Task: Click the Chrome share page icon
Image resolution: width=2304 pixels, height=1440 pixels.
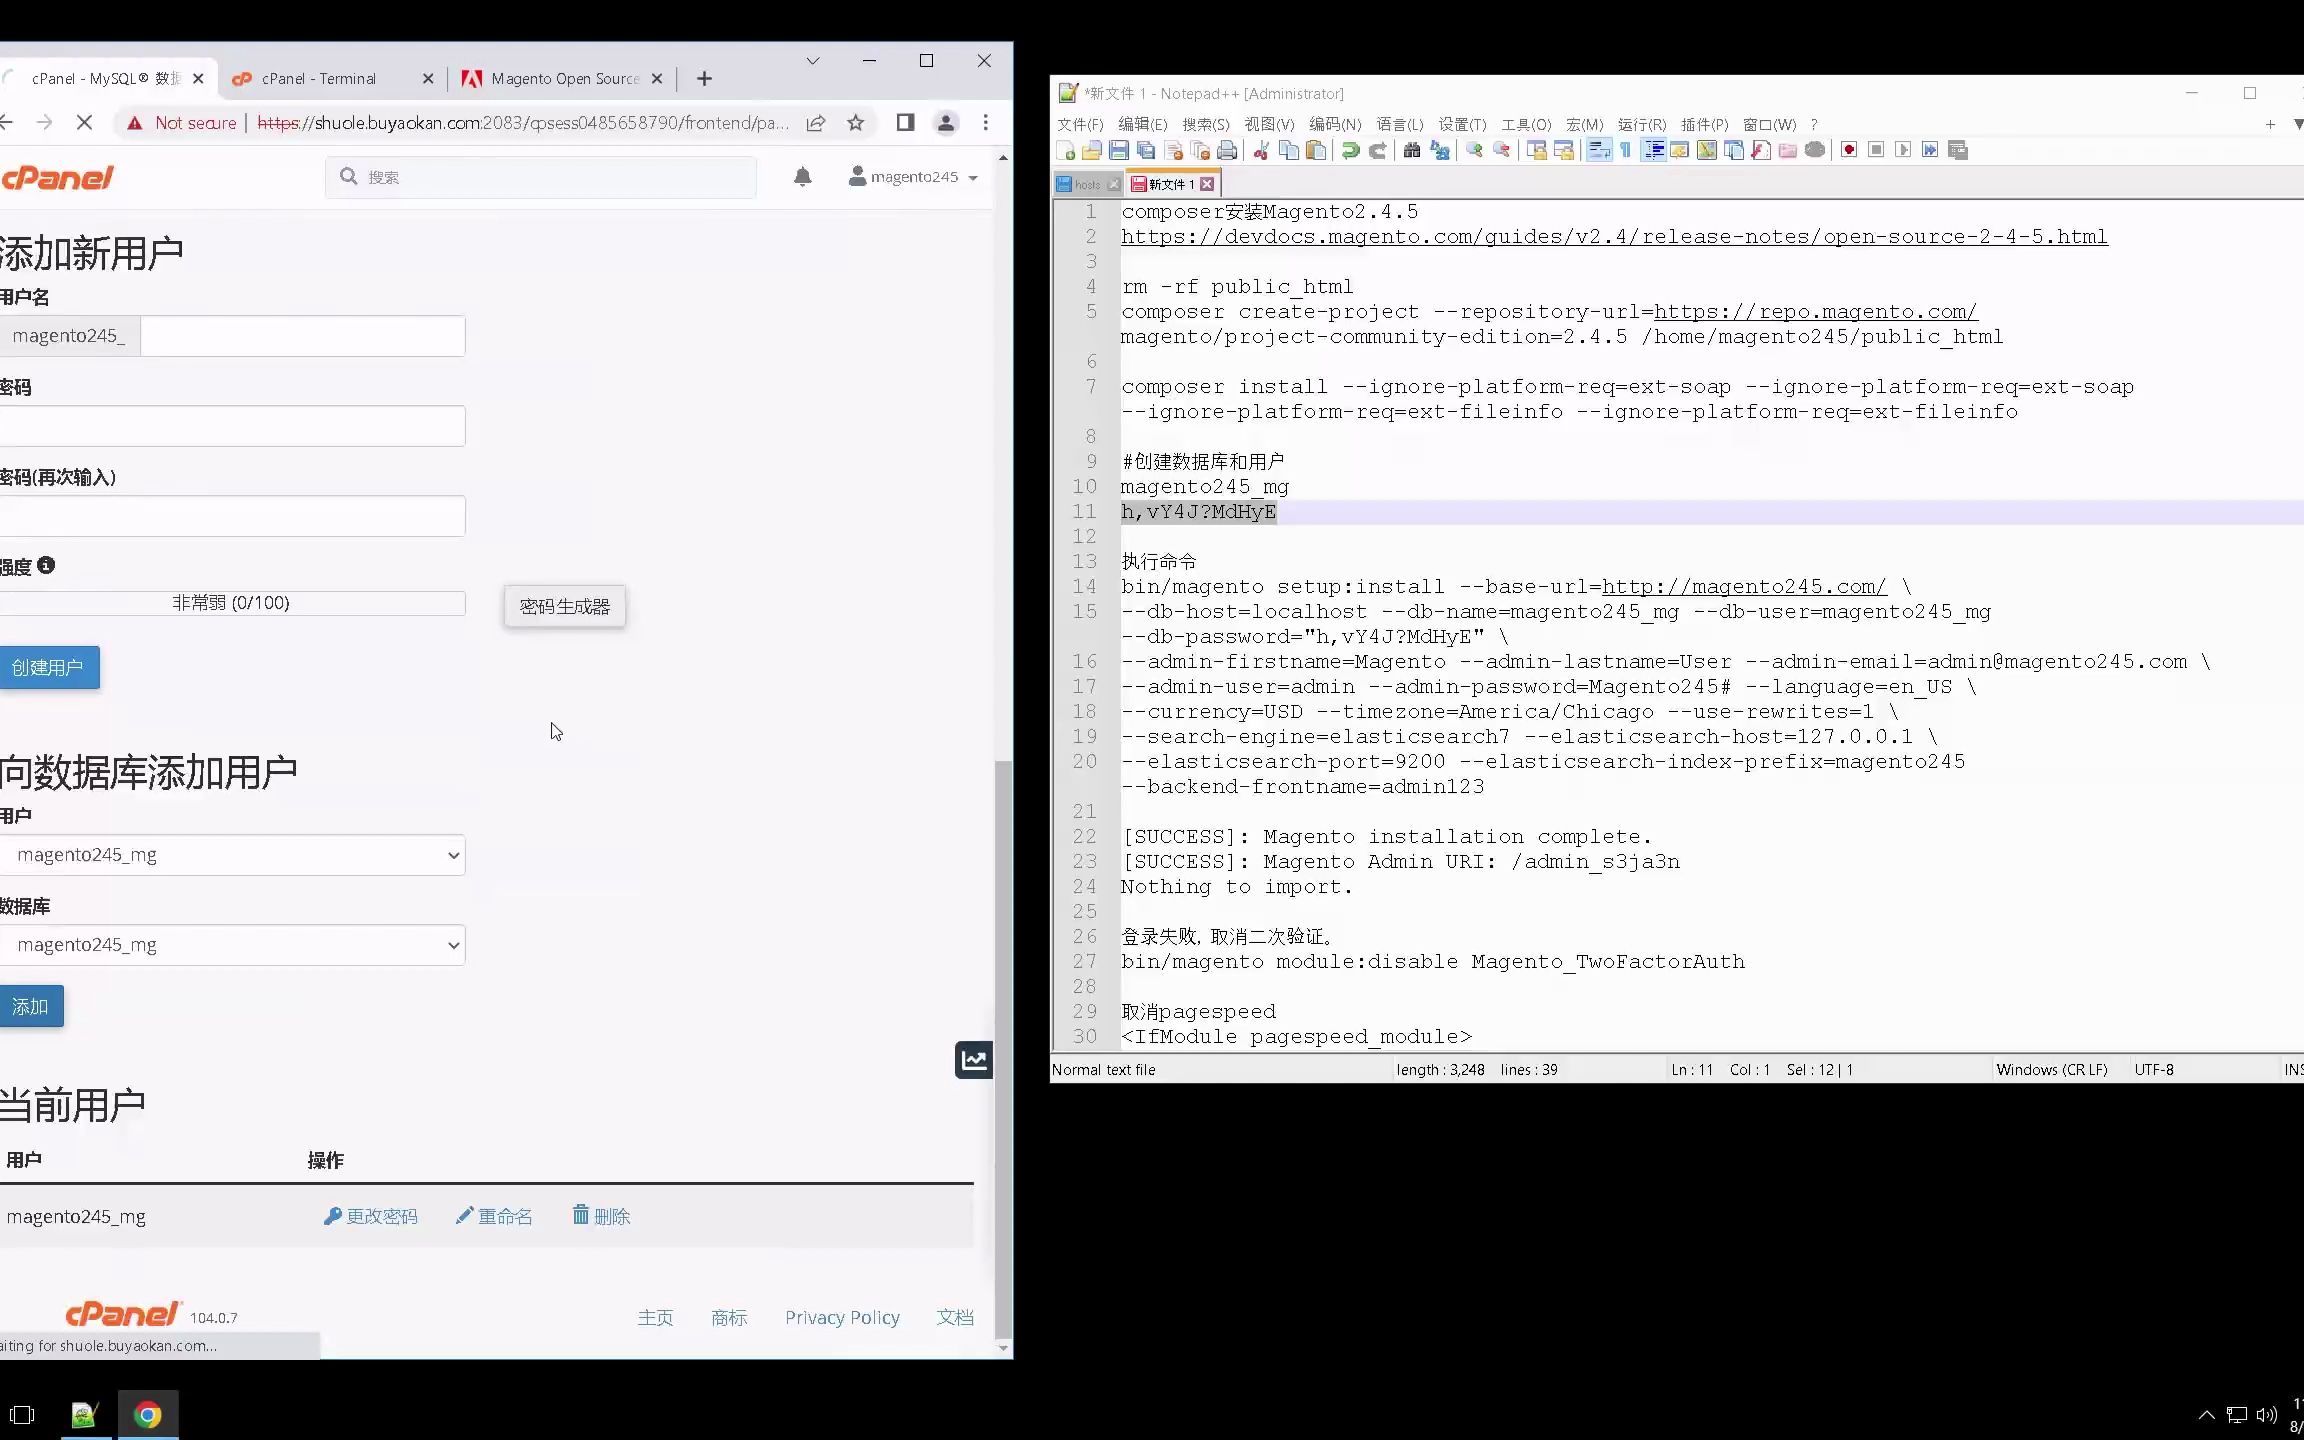Action: tap(816, 122)
